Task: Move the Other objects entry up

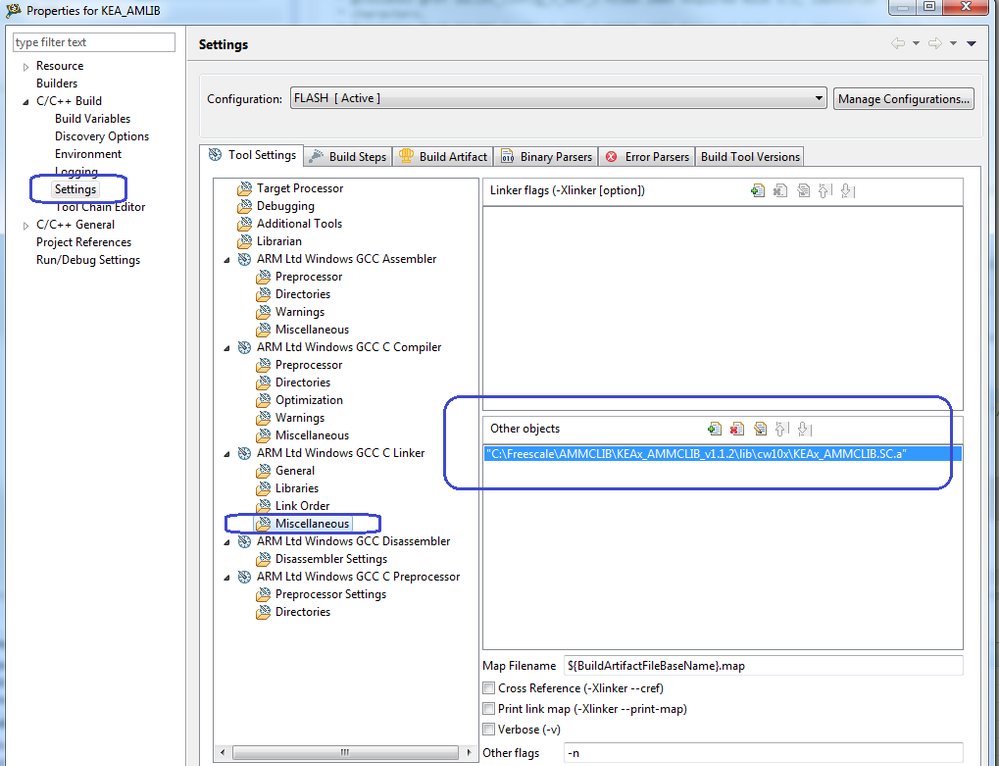Action: (x=782, y=429)
